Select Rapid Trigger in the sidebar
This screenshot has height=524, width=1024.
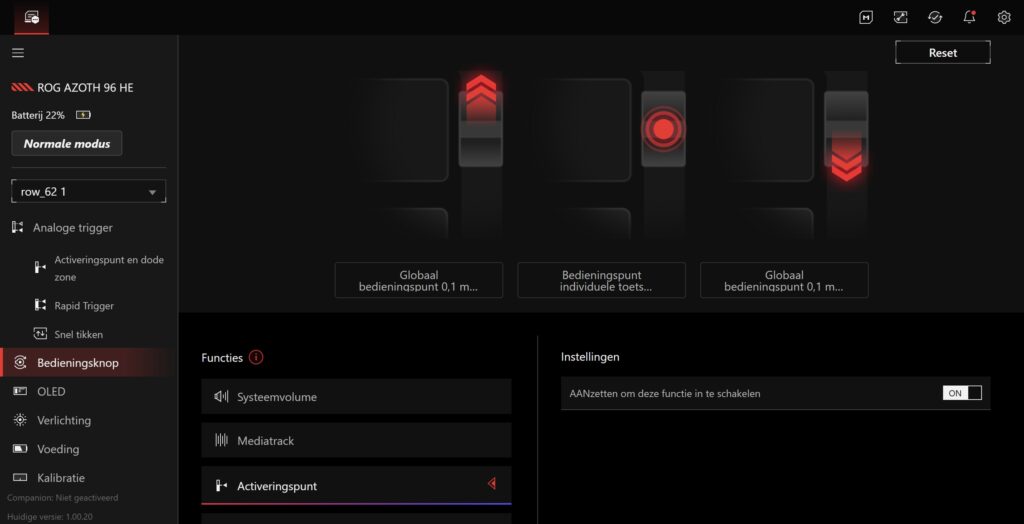click(x=84, y=306)
